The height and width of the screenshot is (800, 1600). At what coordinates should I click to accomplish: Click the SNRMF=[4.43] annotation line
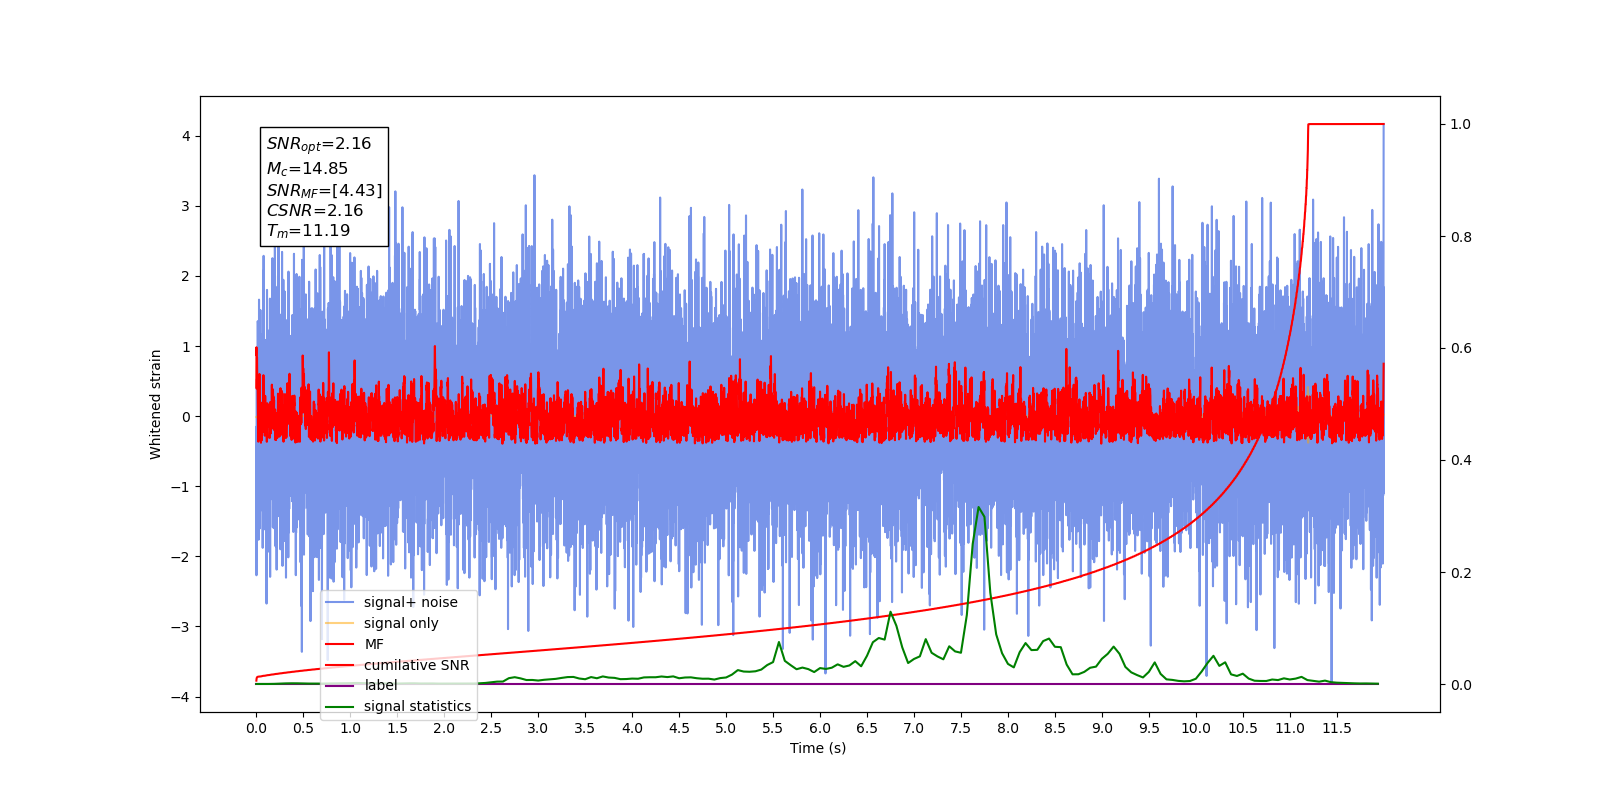[x=324, y=190]
